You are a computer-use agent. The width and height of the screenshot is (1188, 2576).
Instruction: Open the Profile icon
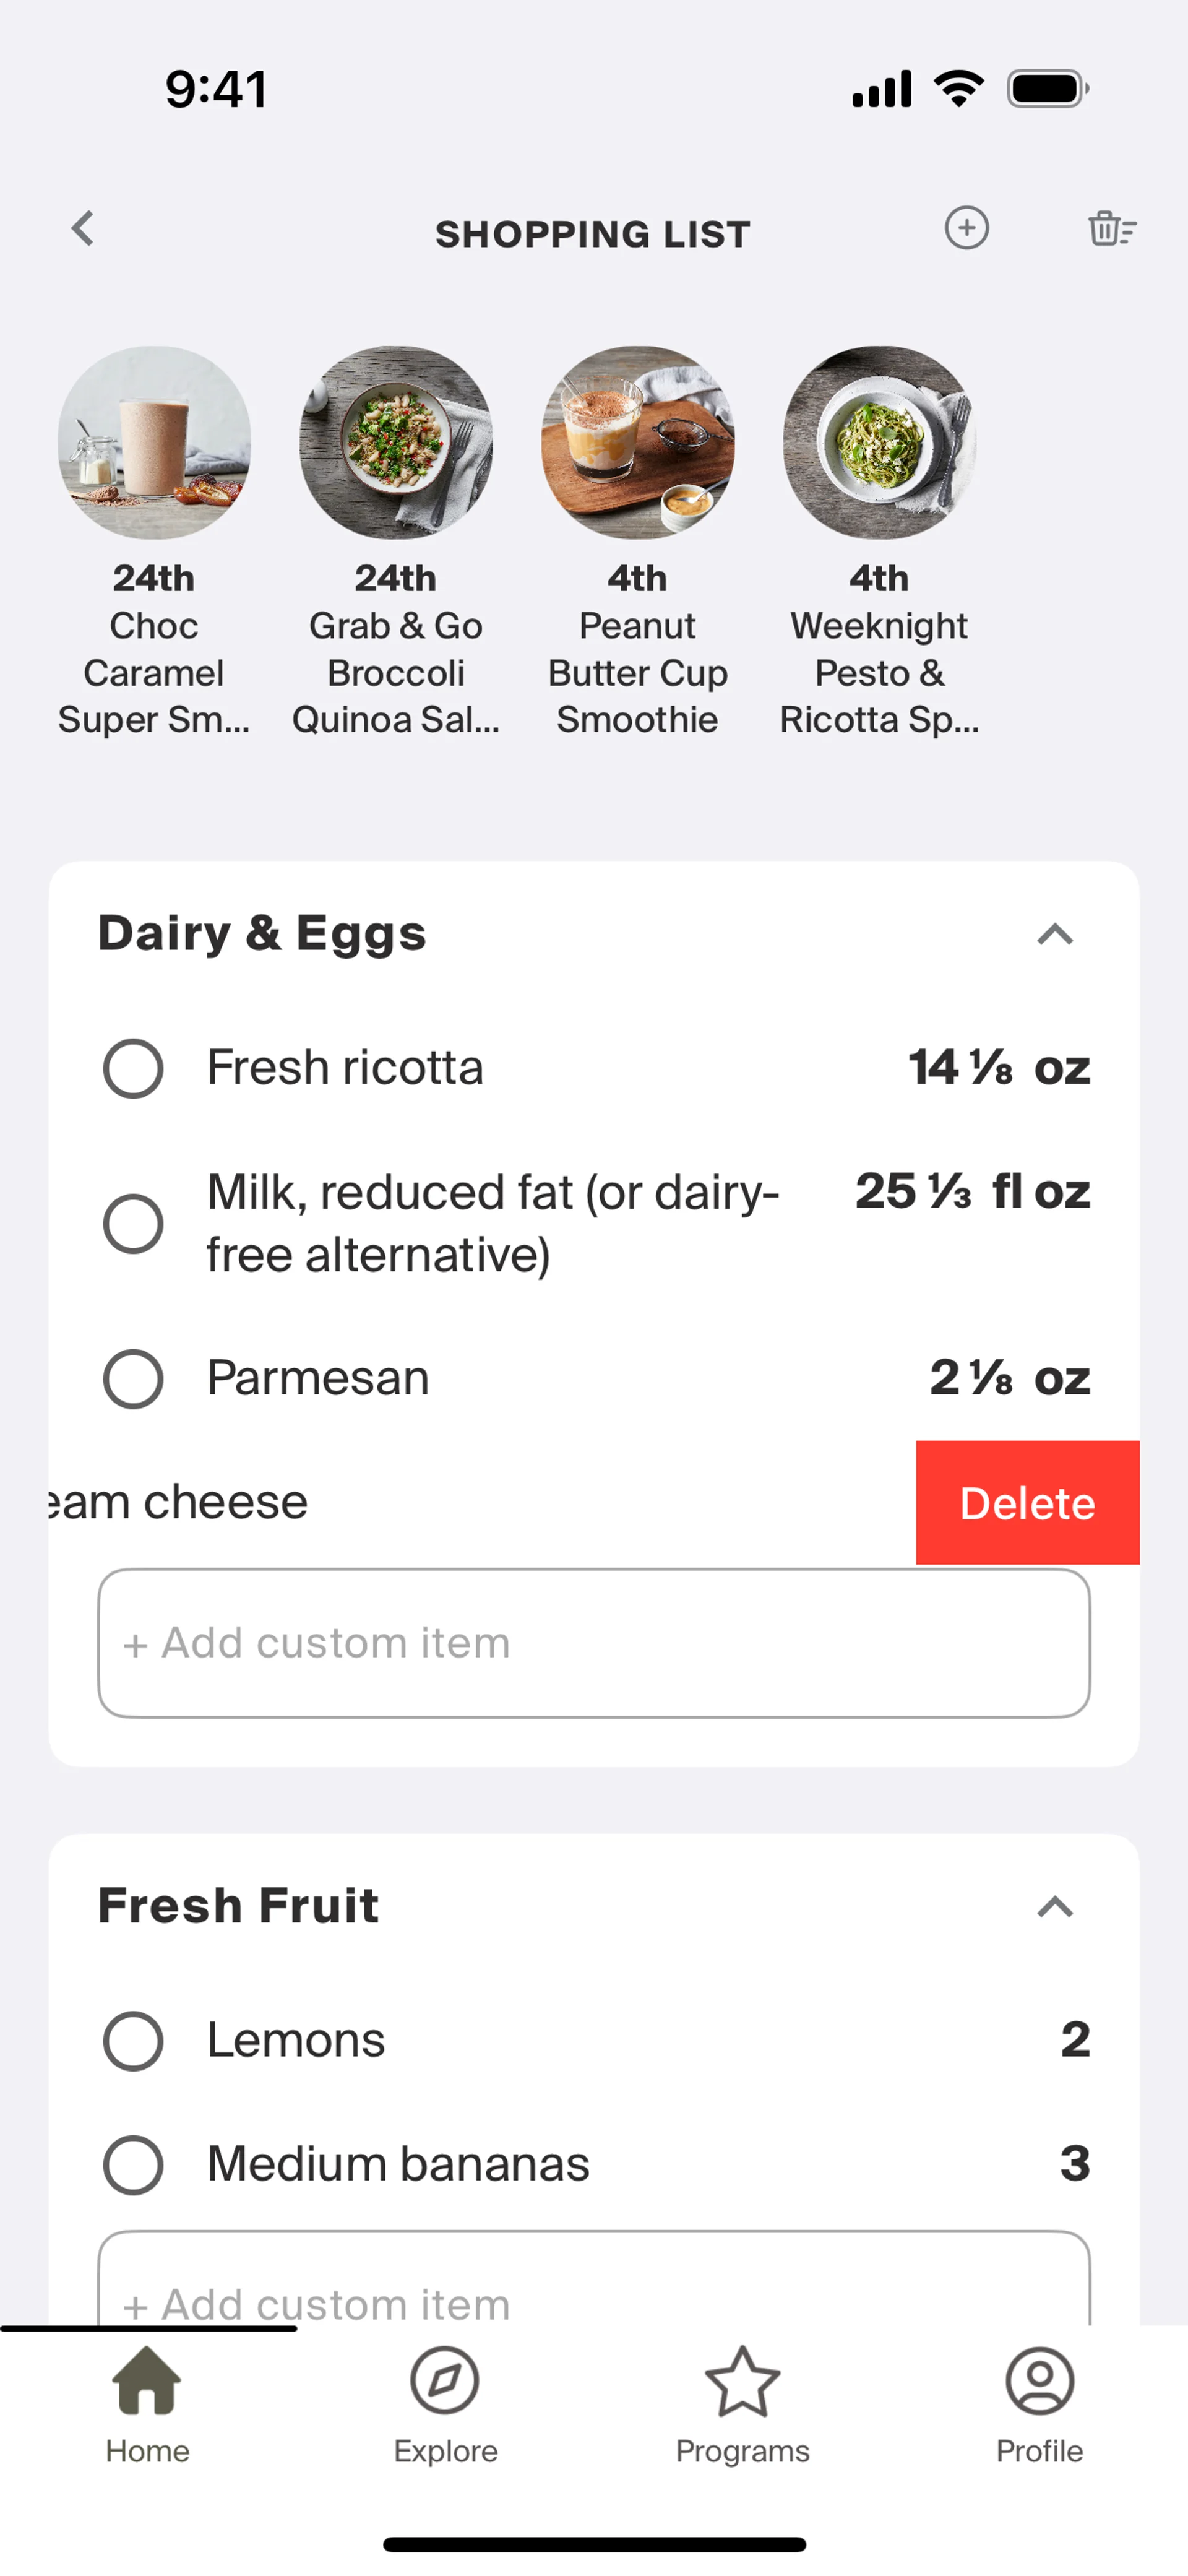(1039, 2382)
